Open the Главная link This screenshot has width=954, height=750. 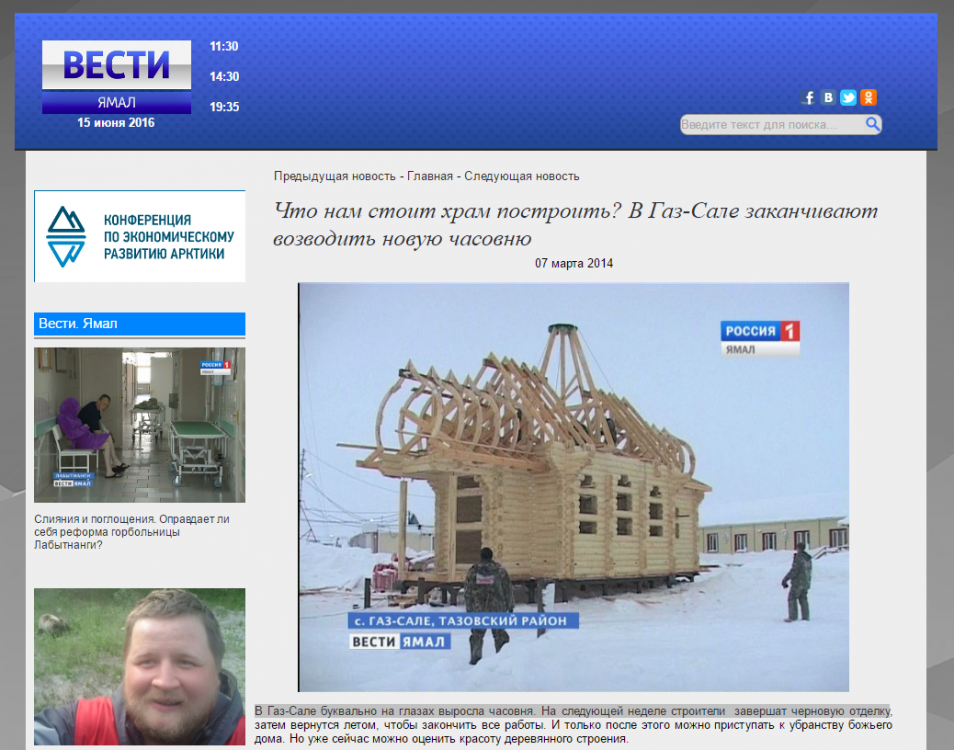pos(430,176)
